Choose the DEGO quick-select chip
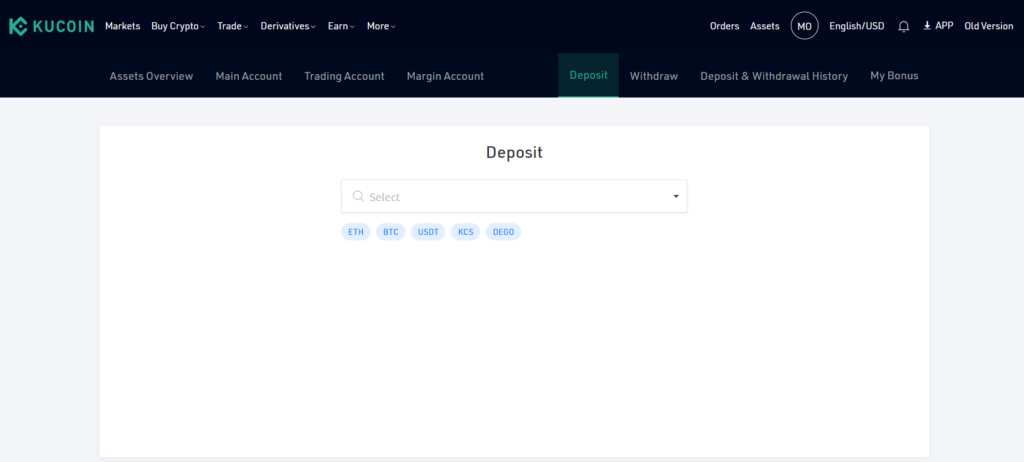This screenshot has height=462, width=1024. point(504,232)
